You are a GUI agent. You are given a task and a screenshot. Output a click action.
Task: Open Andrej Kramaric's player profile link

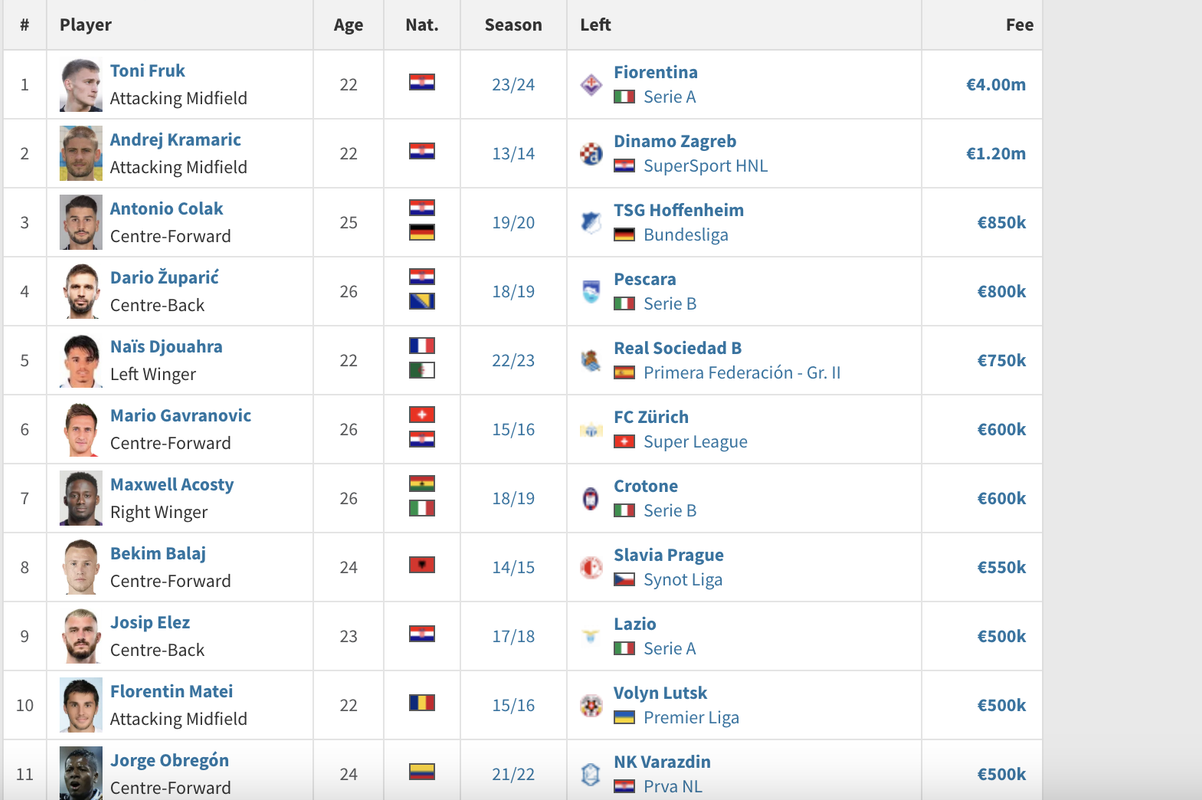click(x=175, y=140)
